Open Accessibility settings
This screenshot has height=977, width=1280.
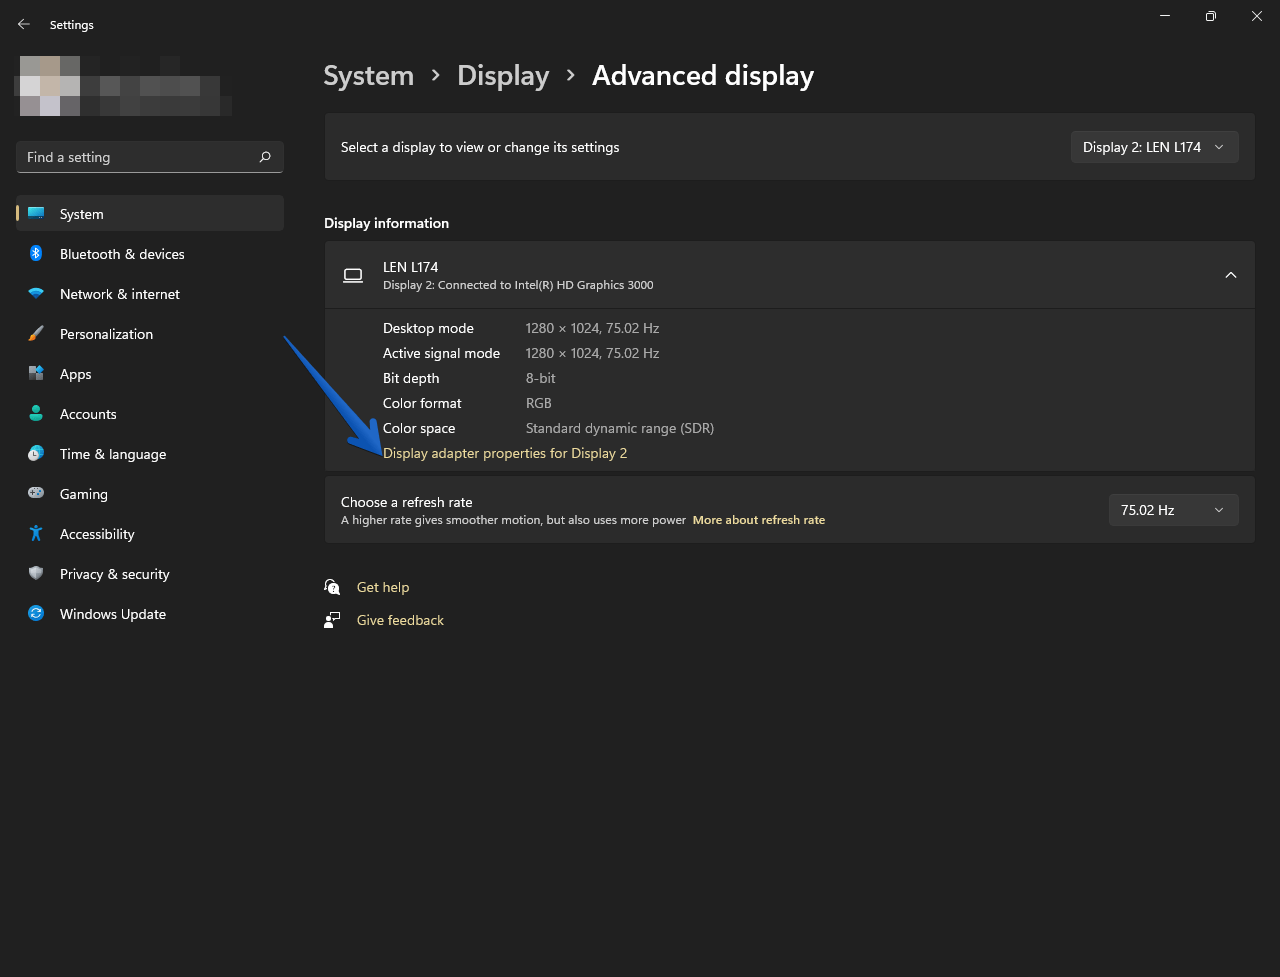tap(150, 534)
